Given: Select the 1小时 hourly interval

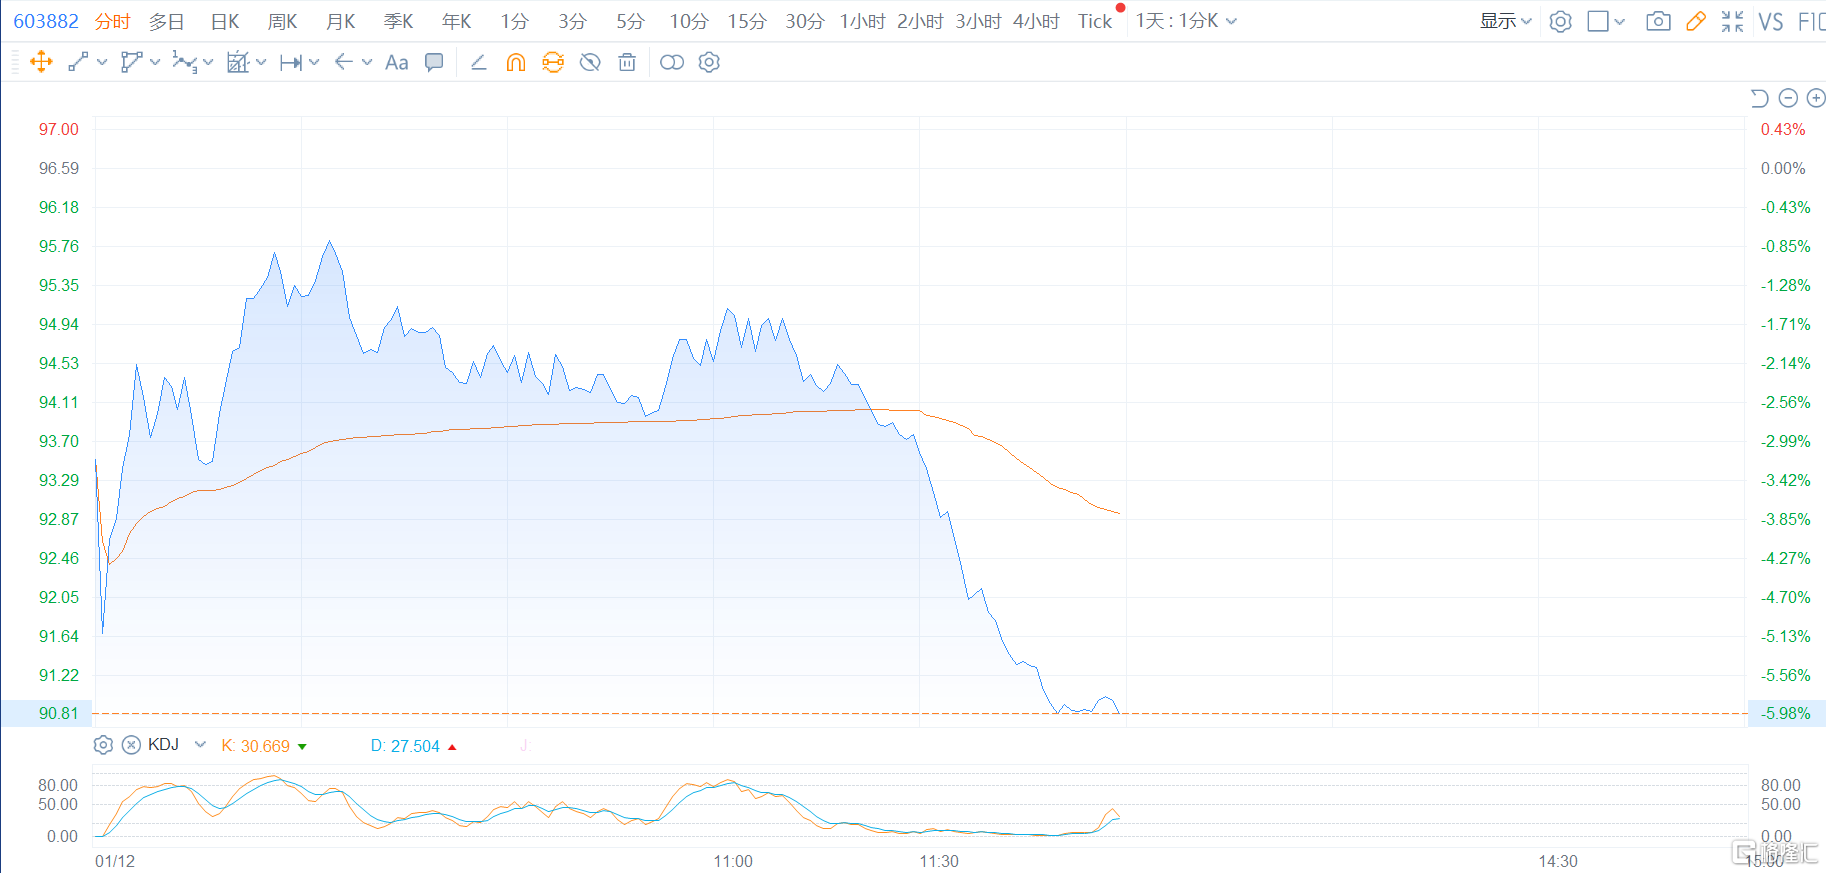Looking at the screenshot, I should click(x=863, y=21).
